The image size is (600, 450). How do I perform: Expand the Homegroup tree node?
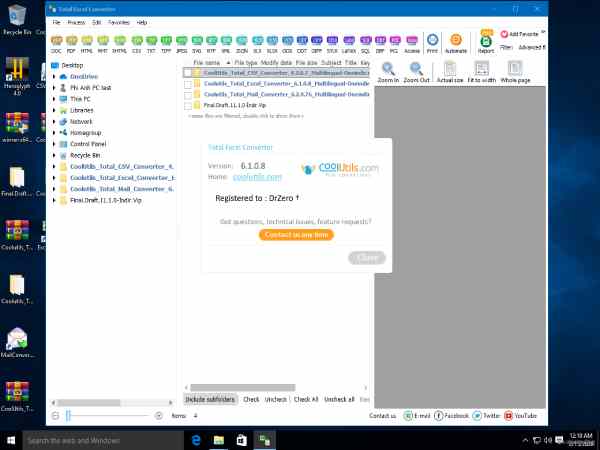click(x=54, y=133)
